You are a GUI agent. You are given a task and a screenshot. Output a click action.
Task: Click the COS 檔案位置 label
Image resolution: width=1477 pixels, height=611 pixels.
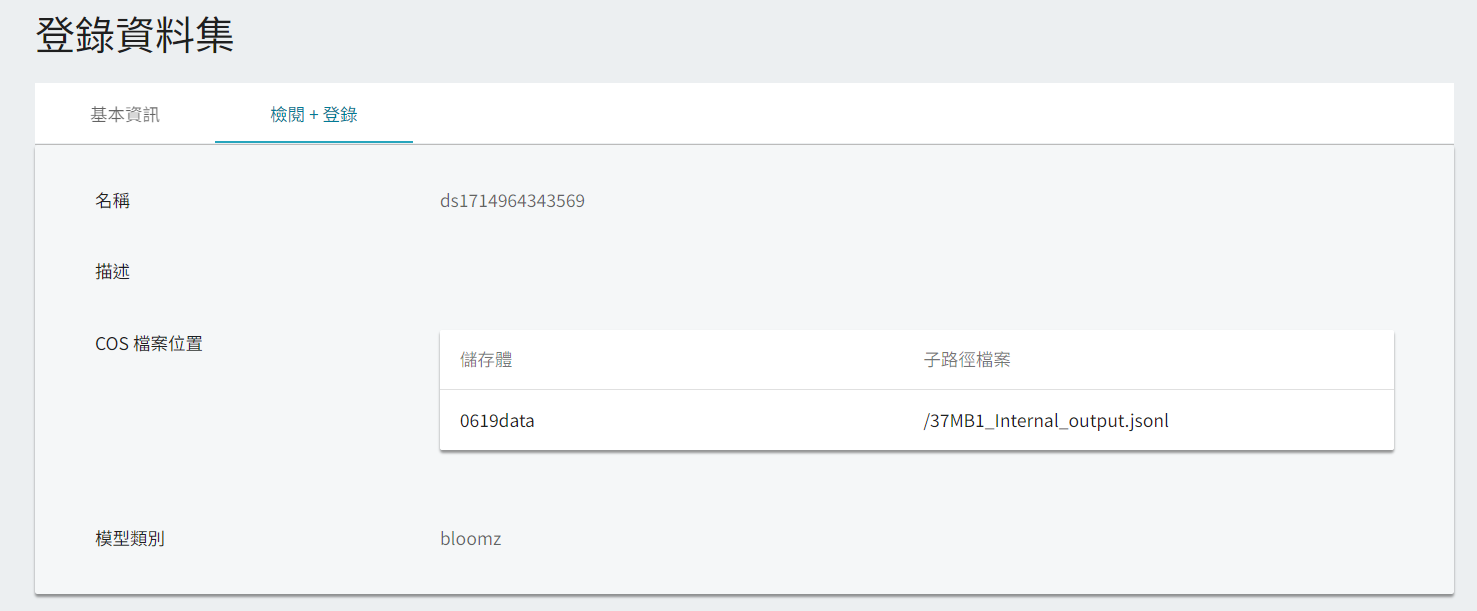click(x=149, y=344)
